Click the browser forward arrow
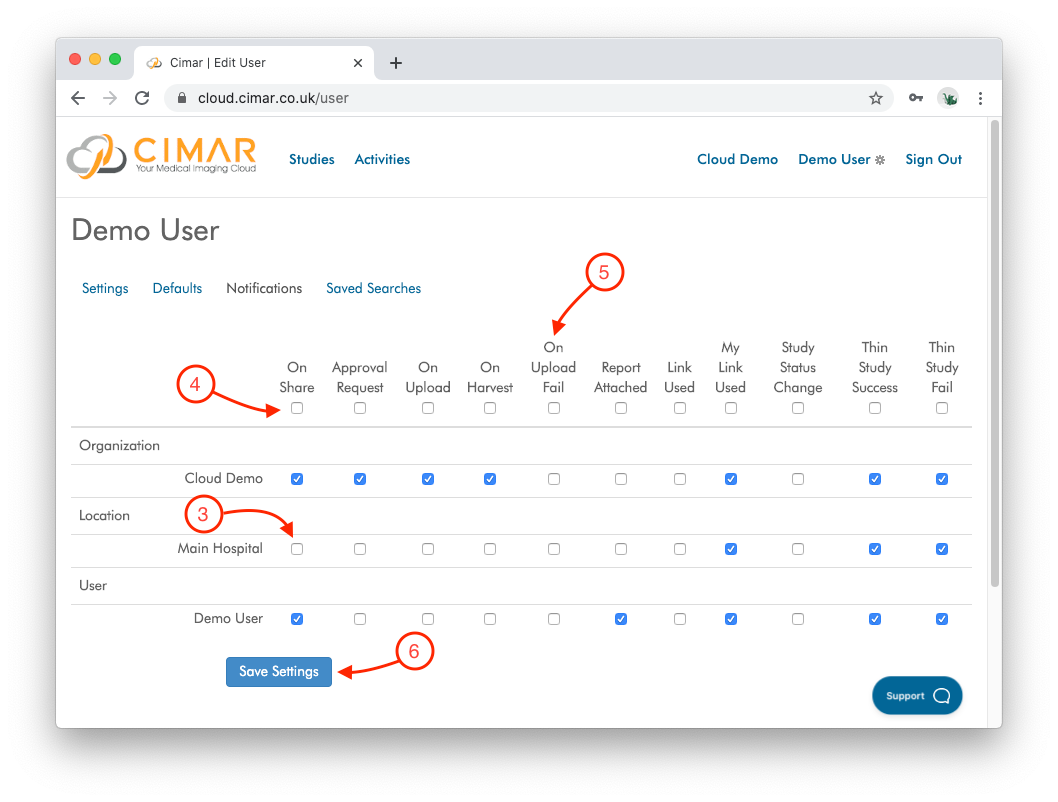This screenshot has height=802, width=1058. click(110, 98)
